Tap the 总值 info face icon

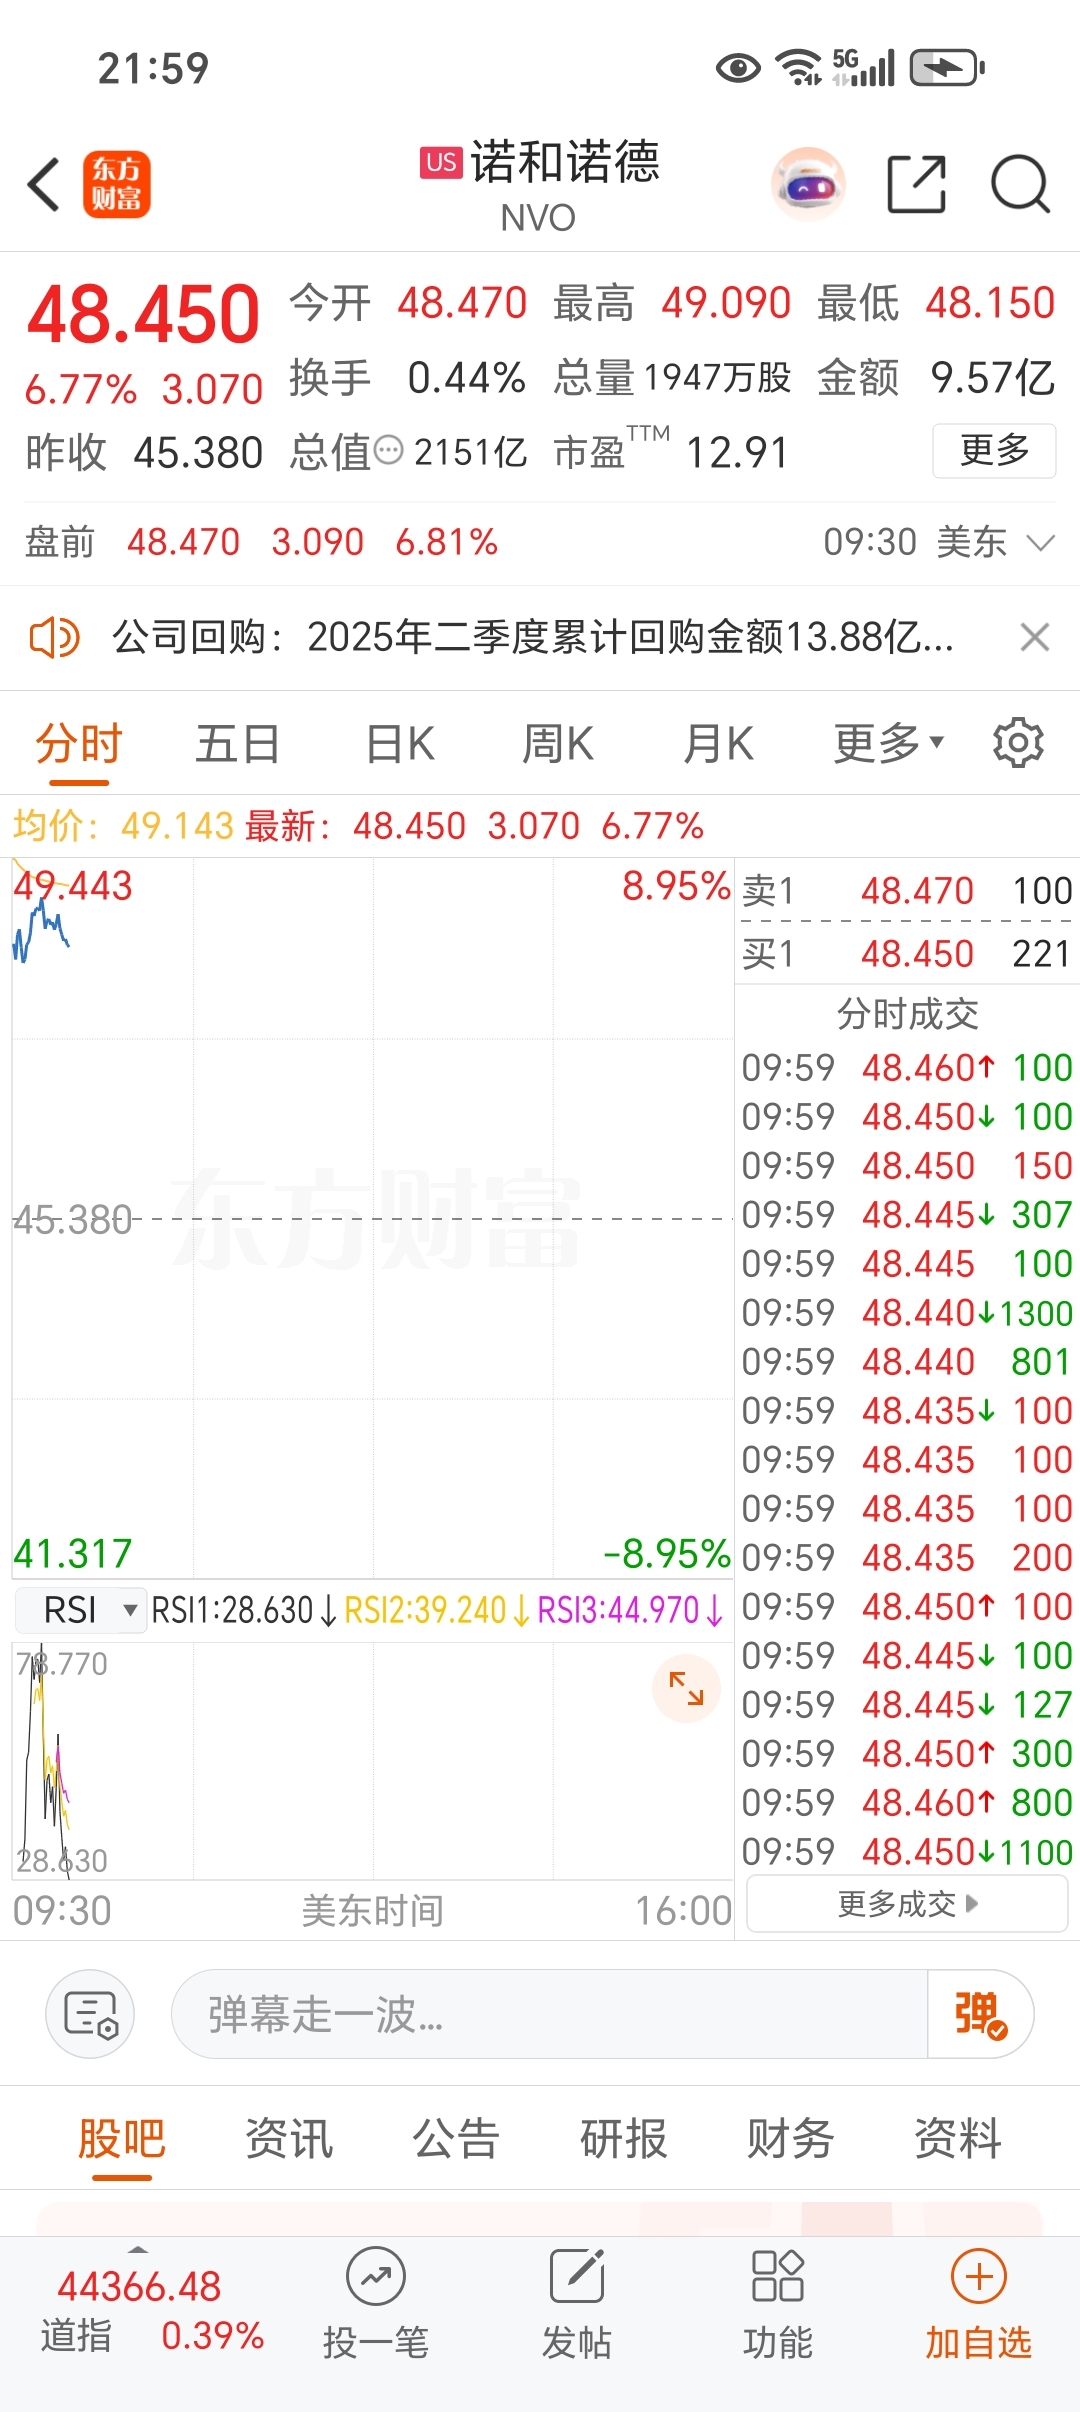coord(388,451)
